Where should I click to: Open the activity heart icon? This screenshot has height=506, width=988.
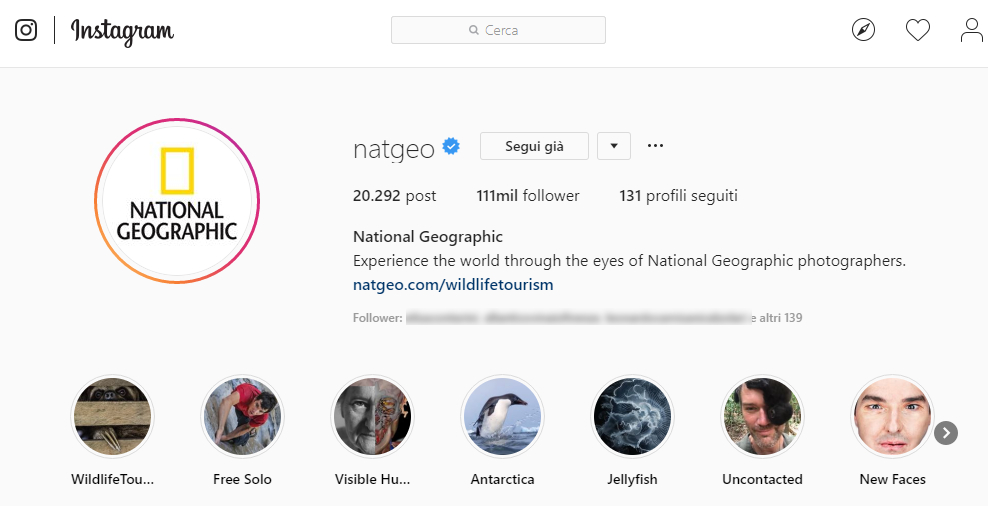click(917, 30)
